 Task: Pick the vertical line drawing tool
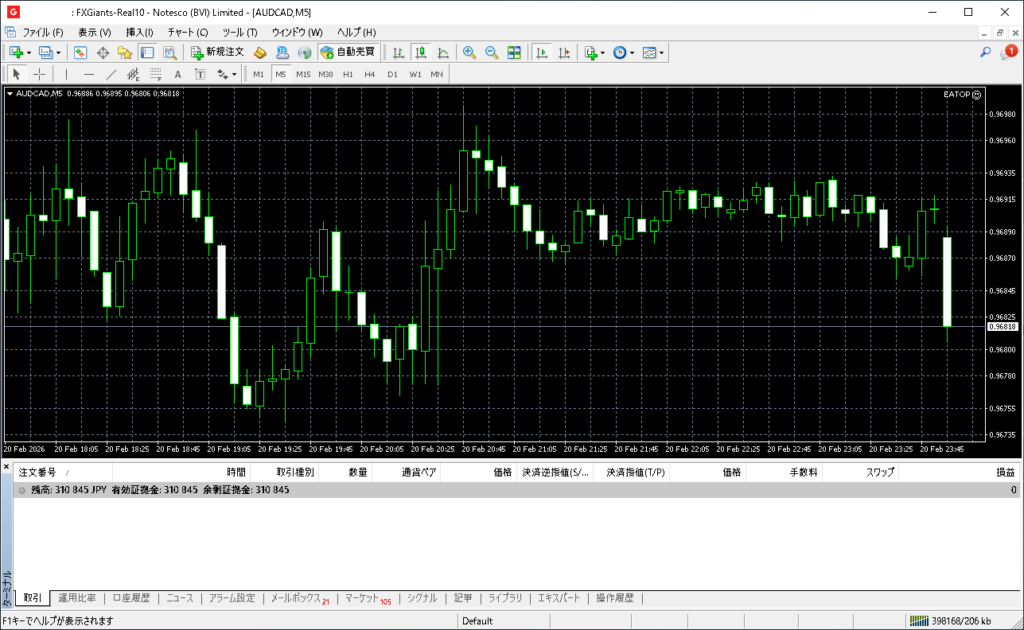[67, 74]
